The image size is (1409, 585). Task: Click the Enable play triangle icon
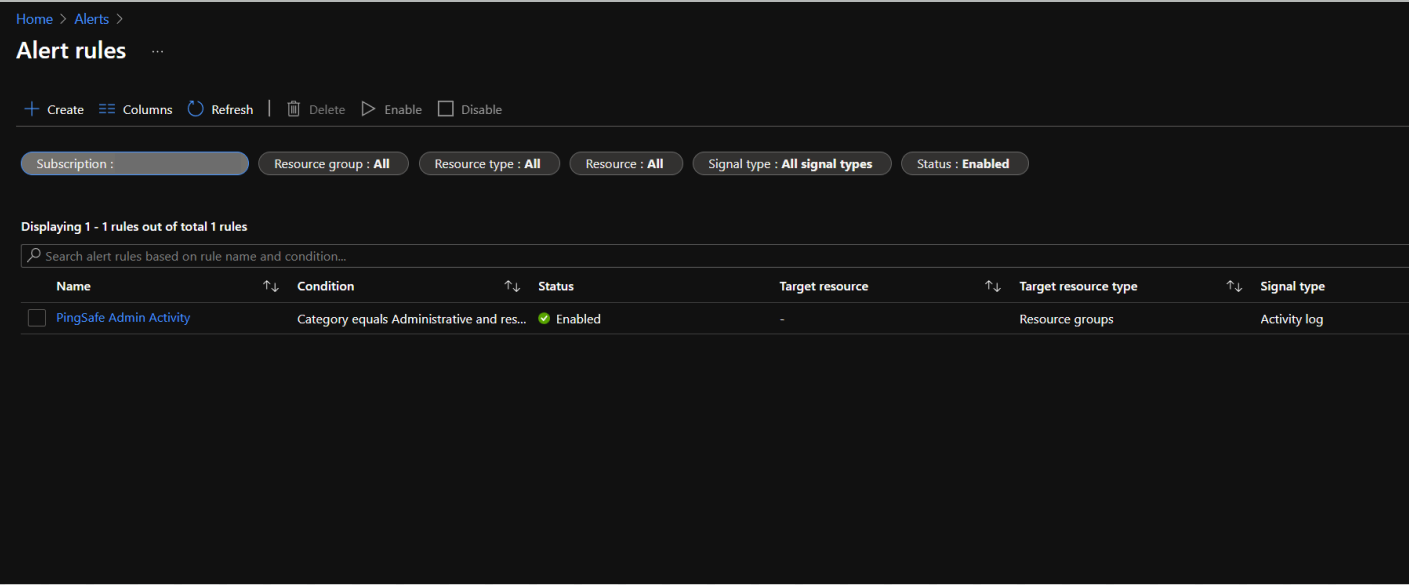pyautogui.click(x=368, y=109)
